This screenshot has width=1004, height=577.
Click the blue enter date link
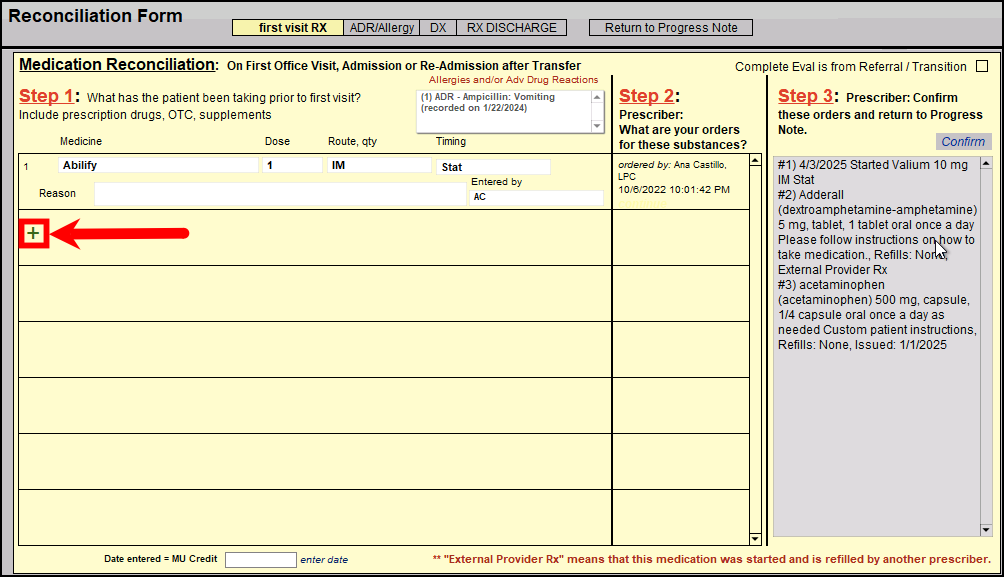[x=324, y=560]
